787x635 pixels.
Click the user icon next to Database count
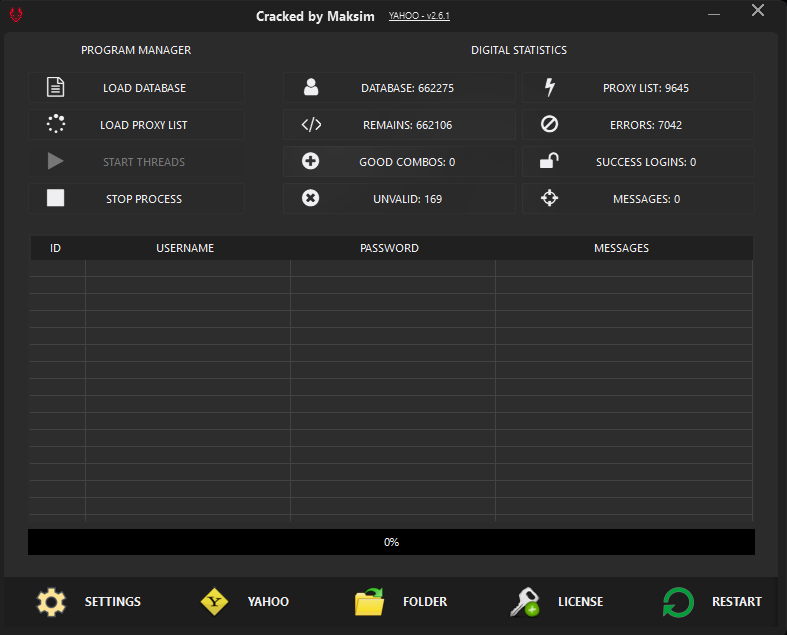(x=311, y=87)
